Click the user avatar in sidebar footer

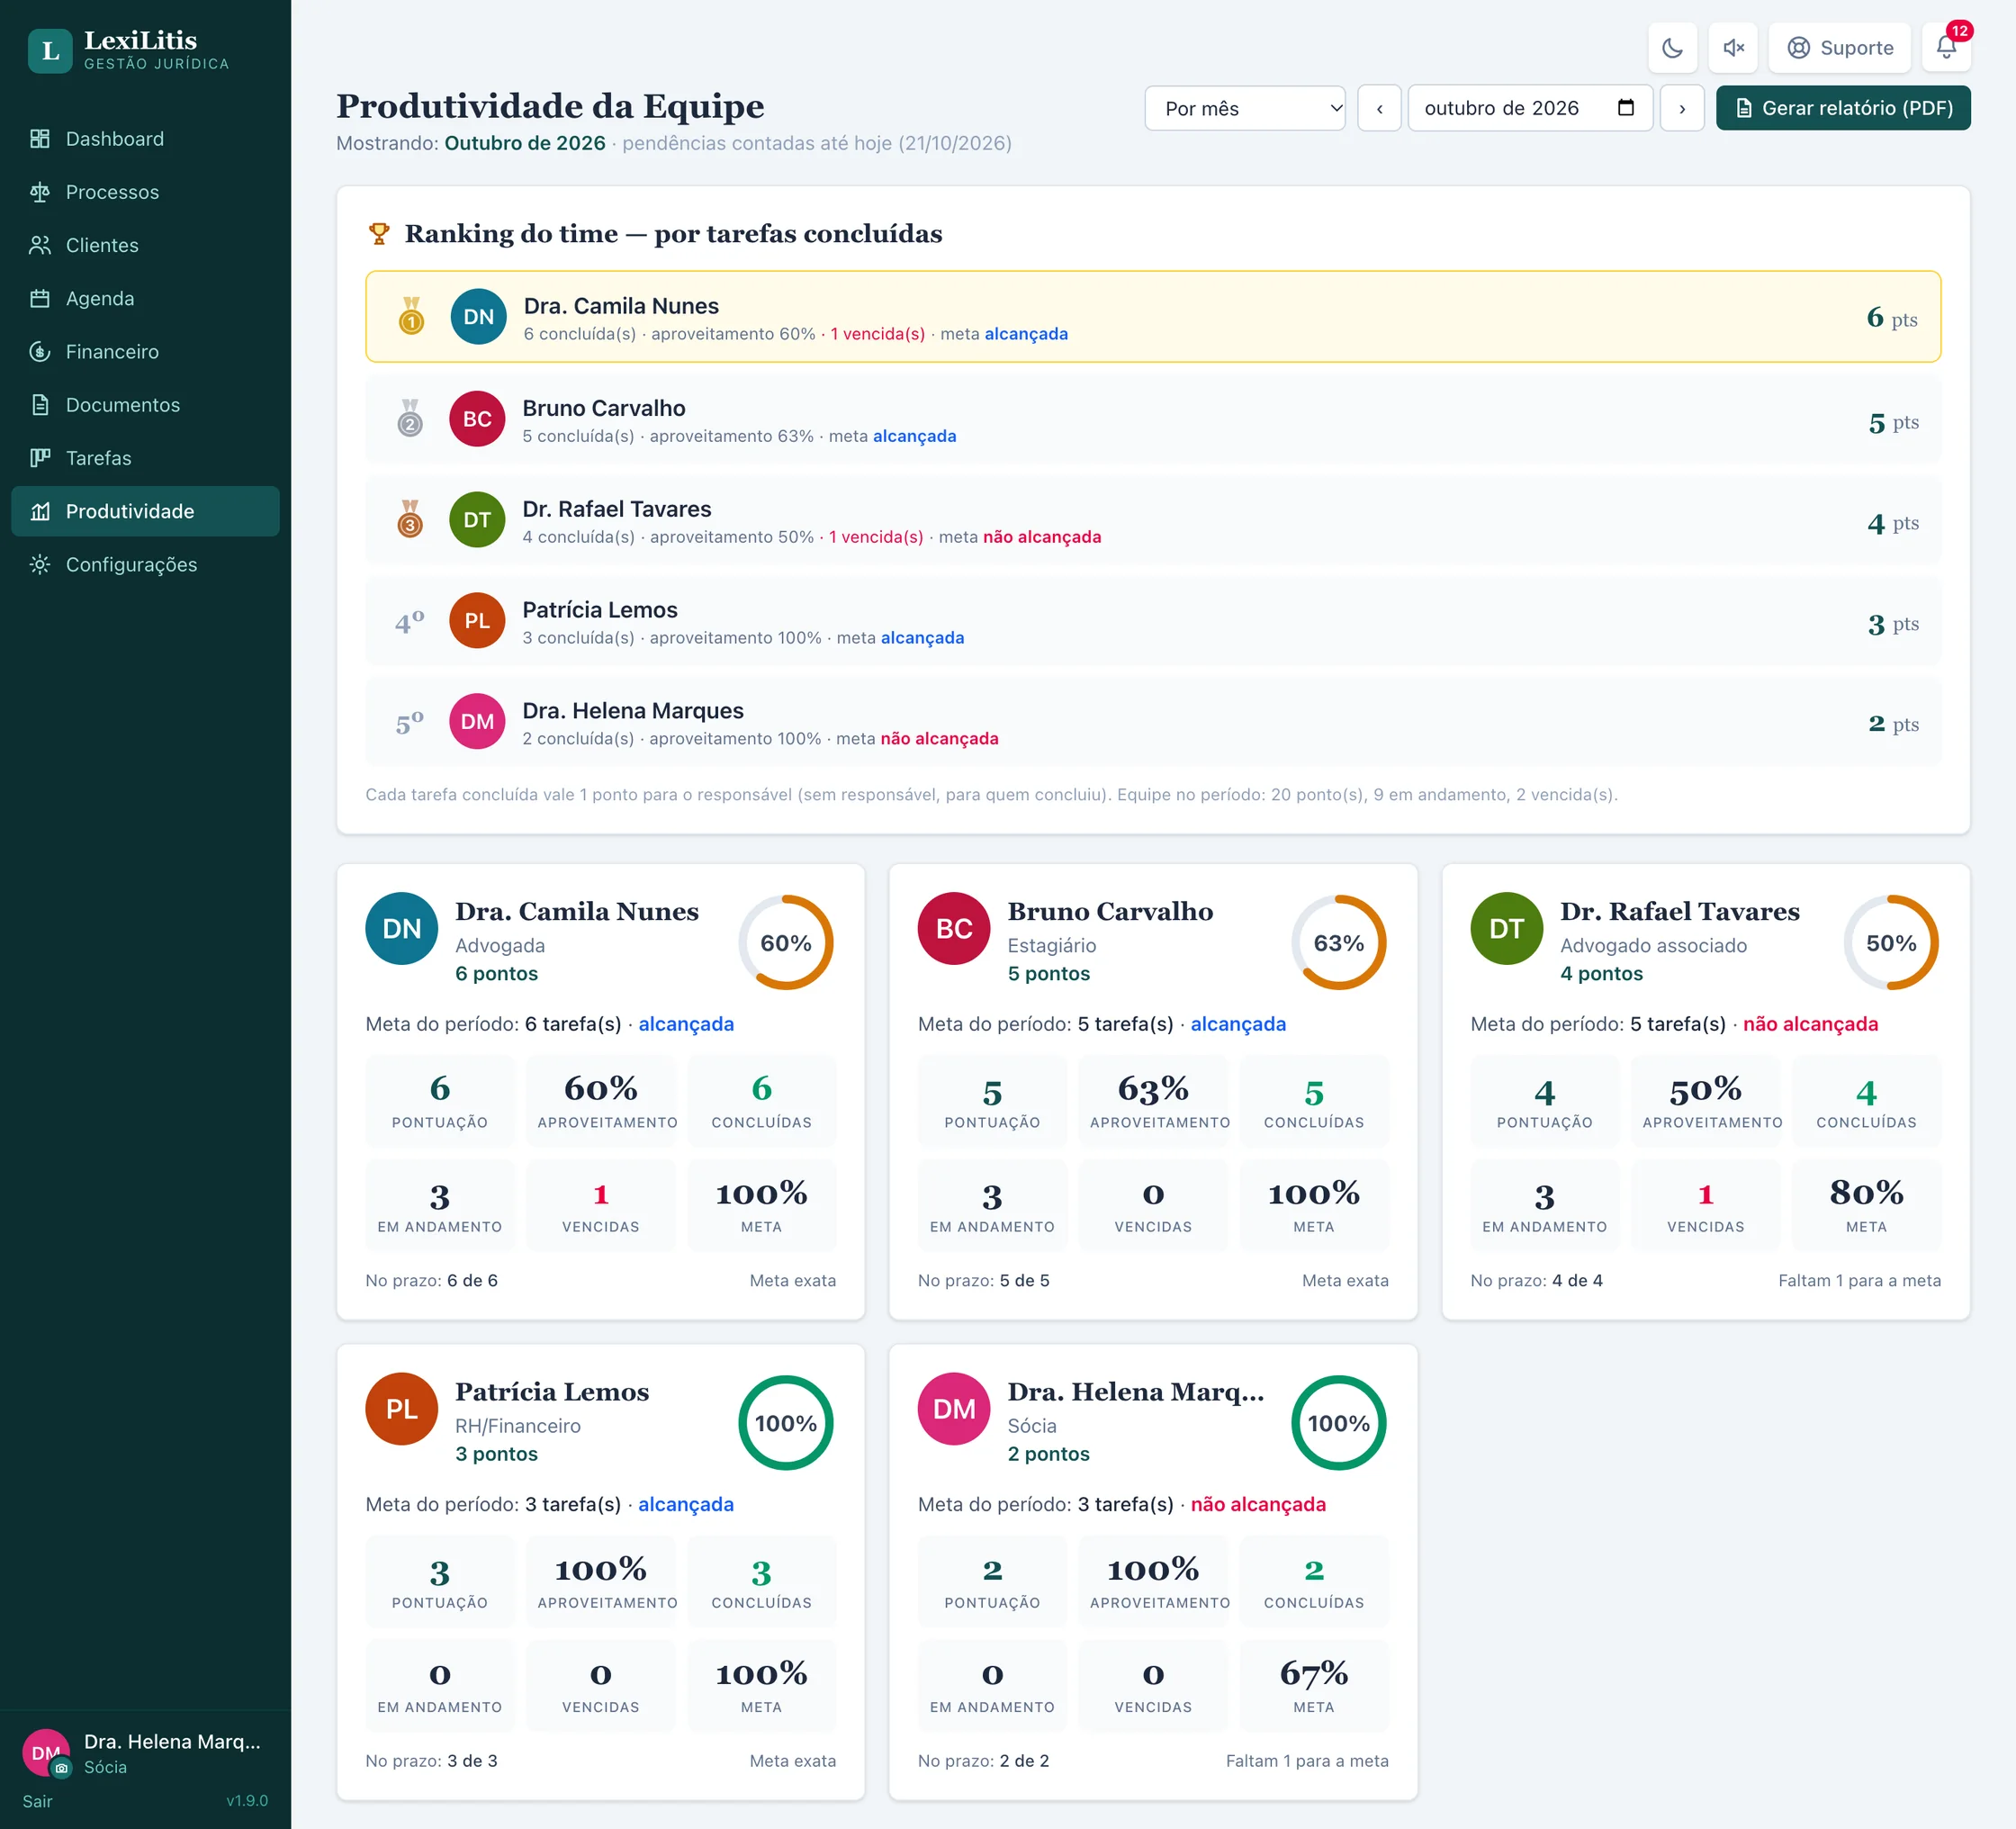coord(46,1752)
